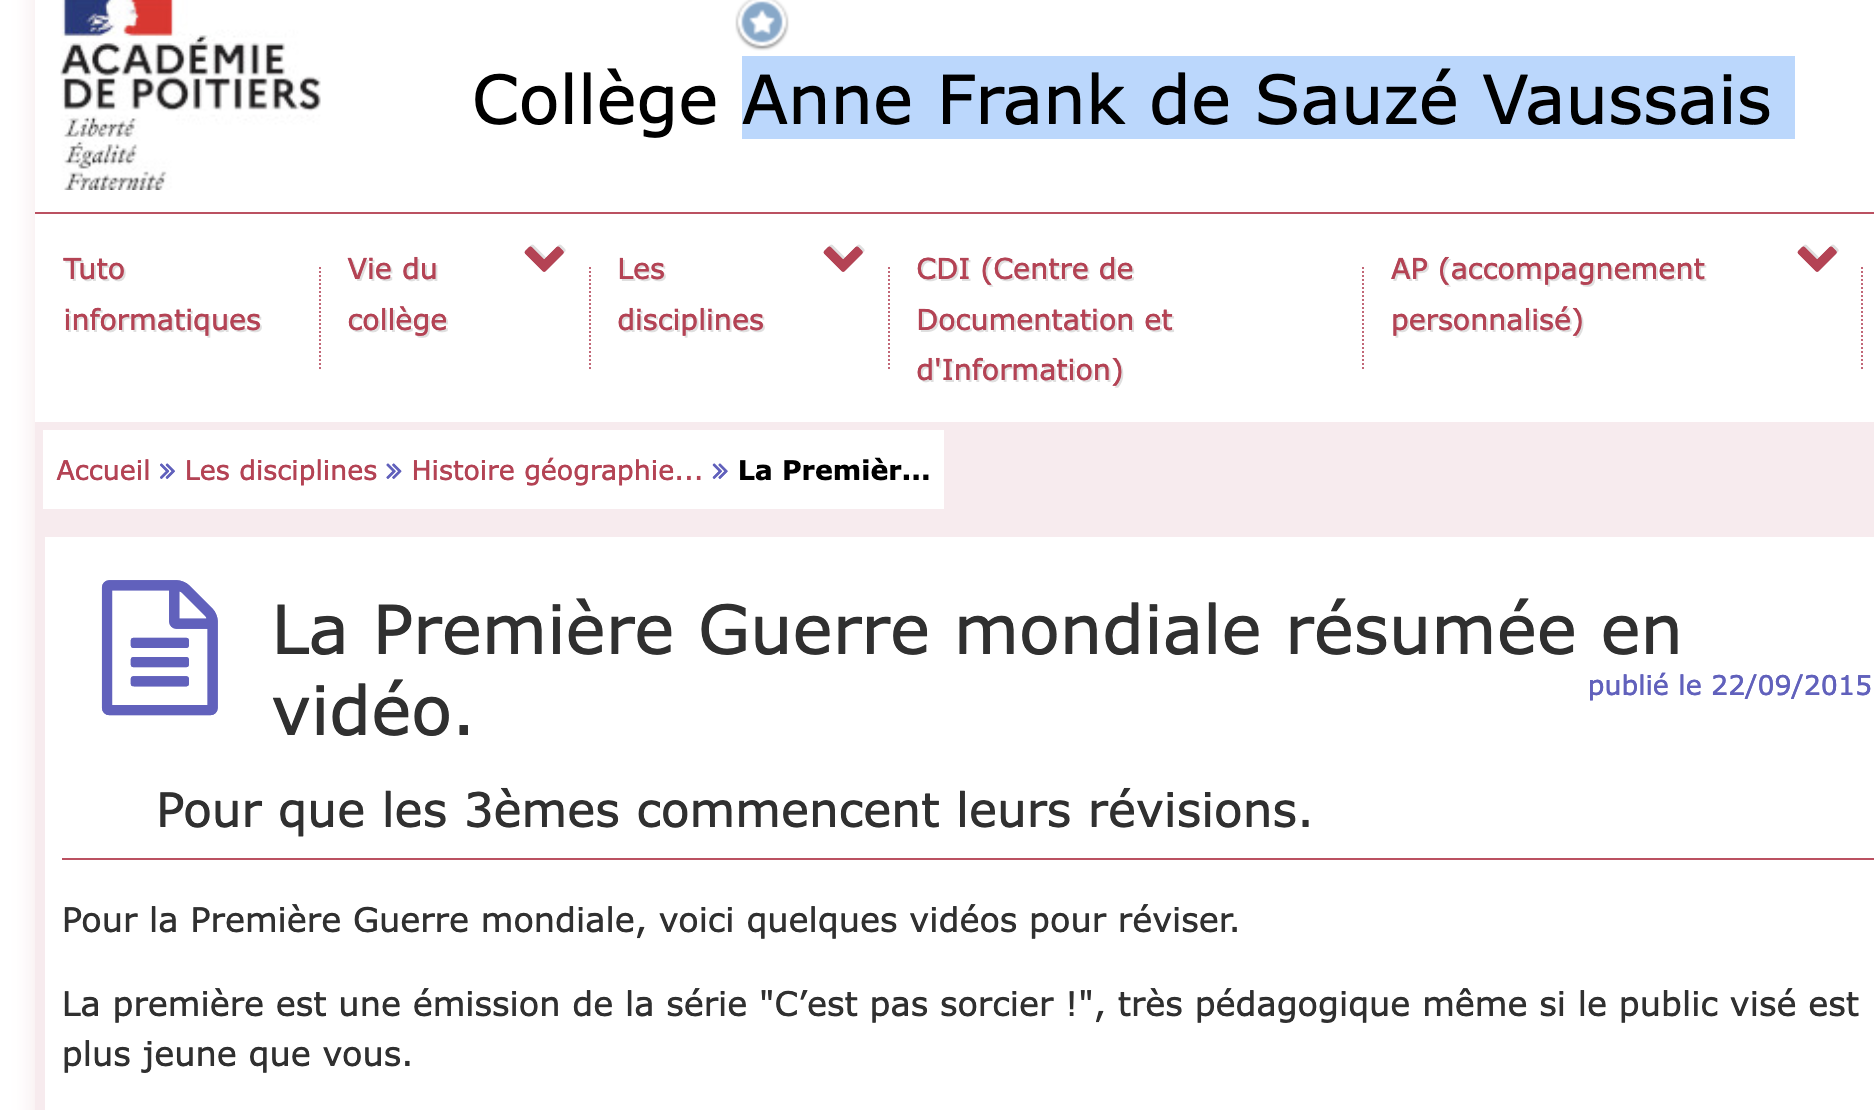Expand the Vie du collège dropdown arrow
The image size is (1874, 1110).
click(x=544, y=258)
